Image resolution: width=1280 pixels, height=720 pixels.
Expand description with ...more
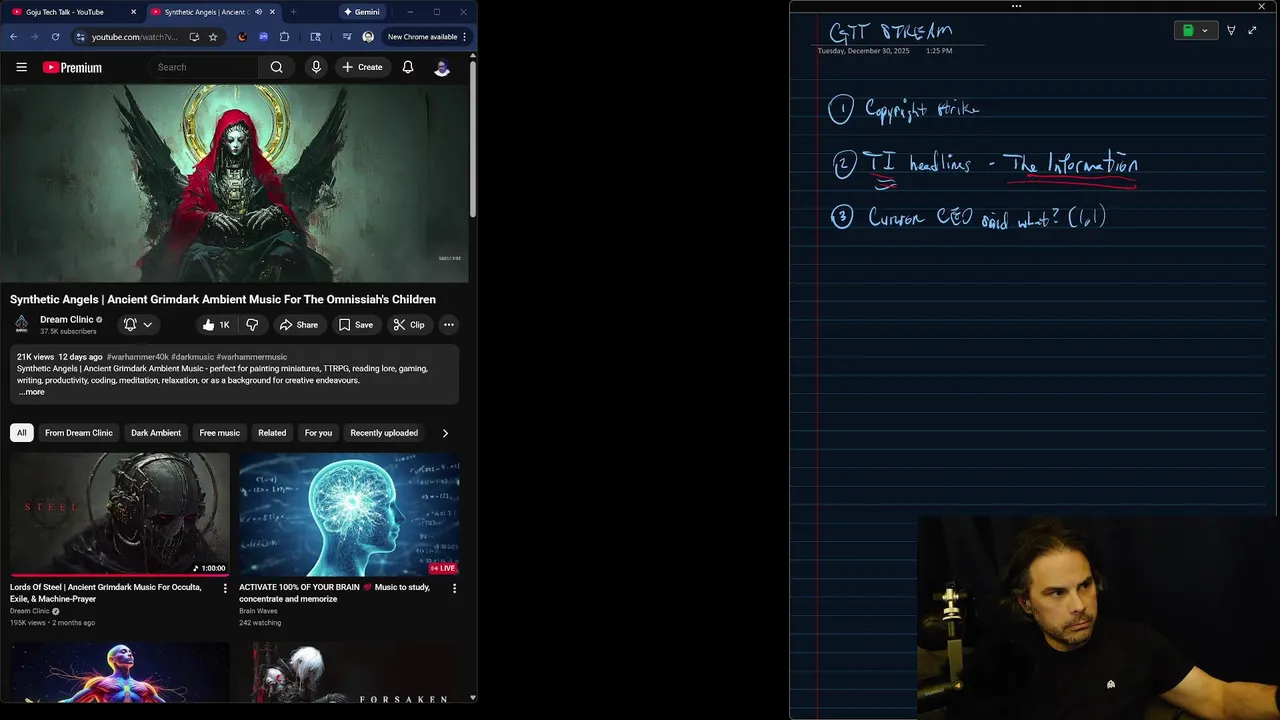(x=32, y=392)
